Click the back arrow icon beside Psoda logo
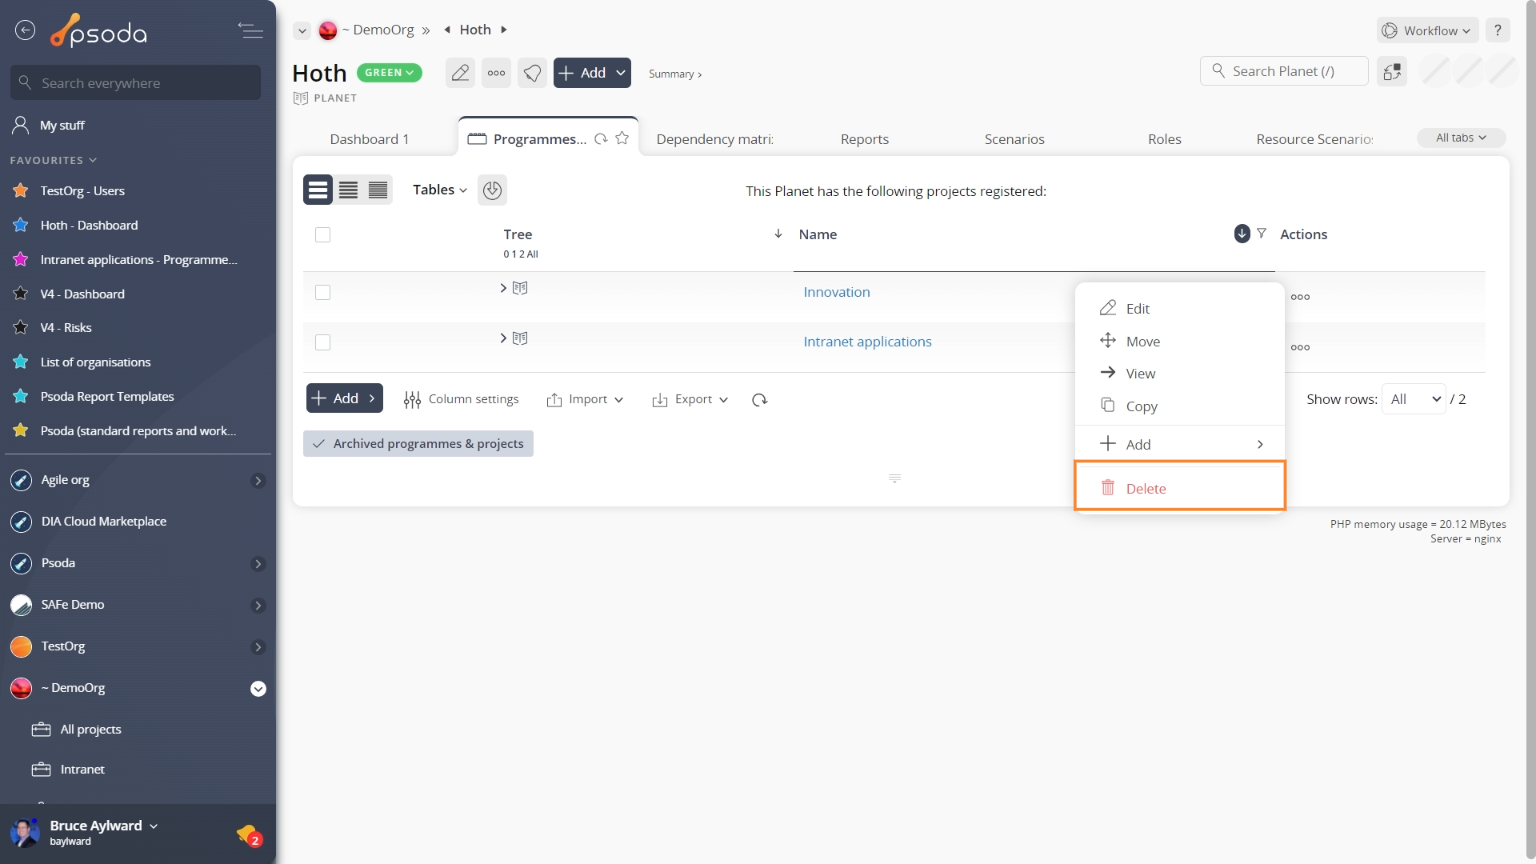Image resolution: width=1536 pixels, height=864 pixels. (x=25, y=31)
